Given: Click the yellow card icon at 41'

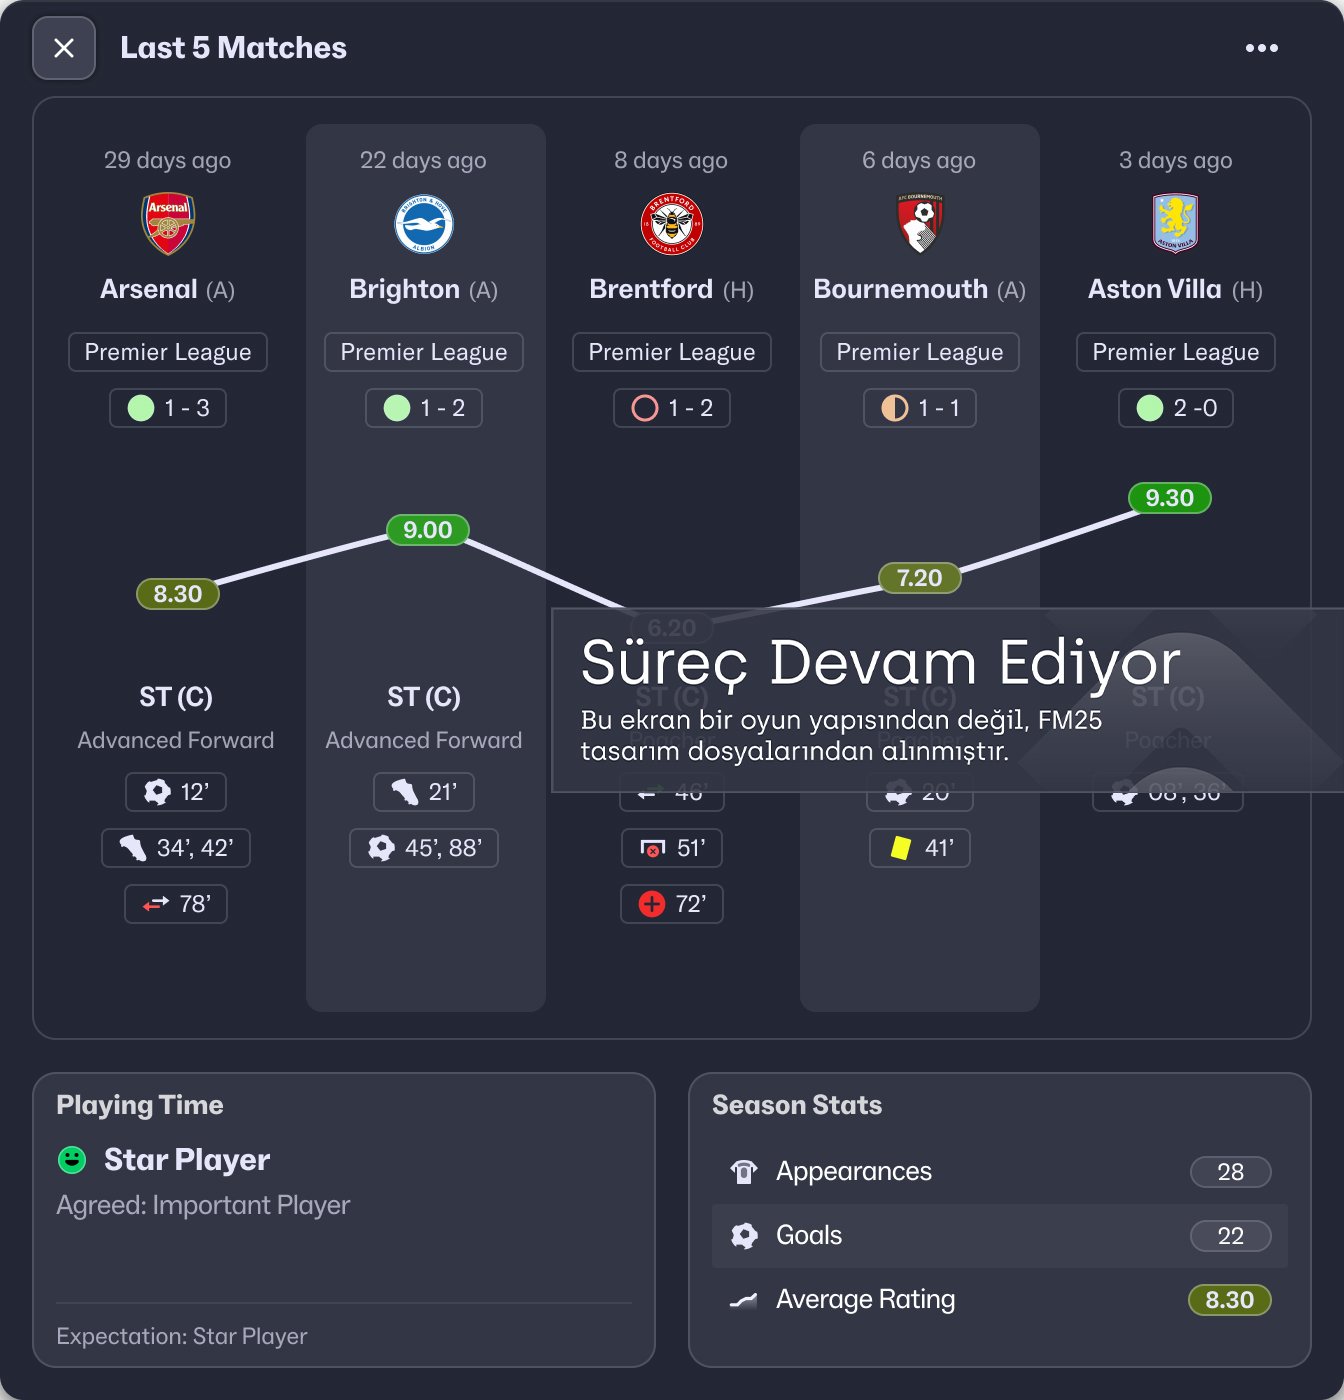Looking at the screenshot, I should [901, 848].
